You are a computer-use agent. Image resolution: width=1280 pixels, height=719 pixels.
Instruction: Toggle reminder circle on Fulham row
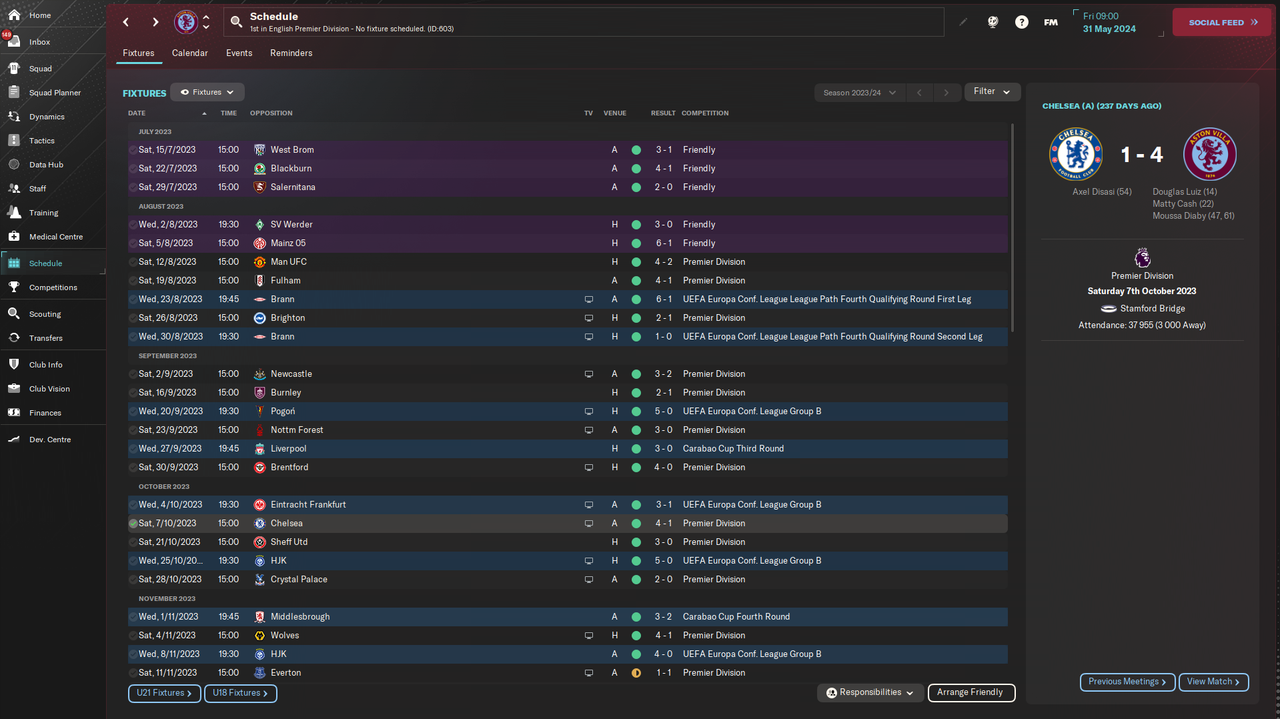[x=133, y=281]
